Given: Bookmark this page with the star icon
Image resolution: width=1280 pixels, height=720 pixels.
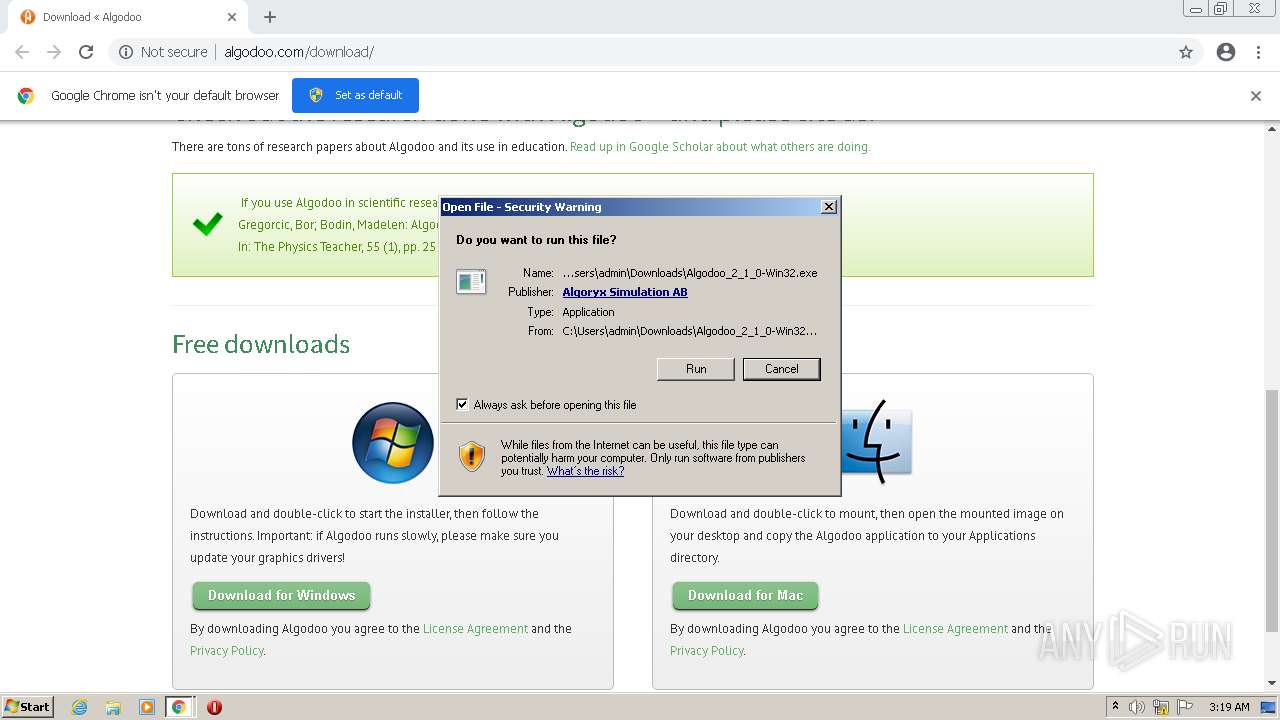Looking at the screenshot, I should point(1186,52).
